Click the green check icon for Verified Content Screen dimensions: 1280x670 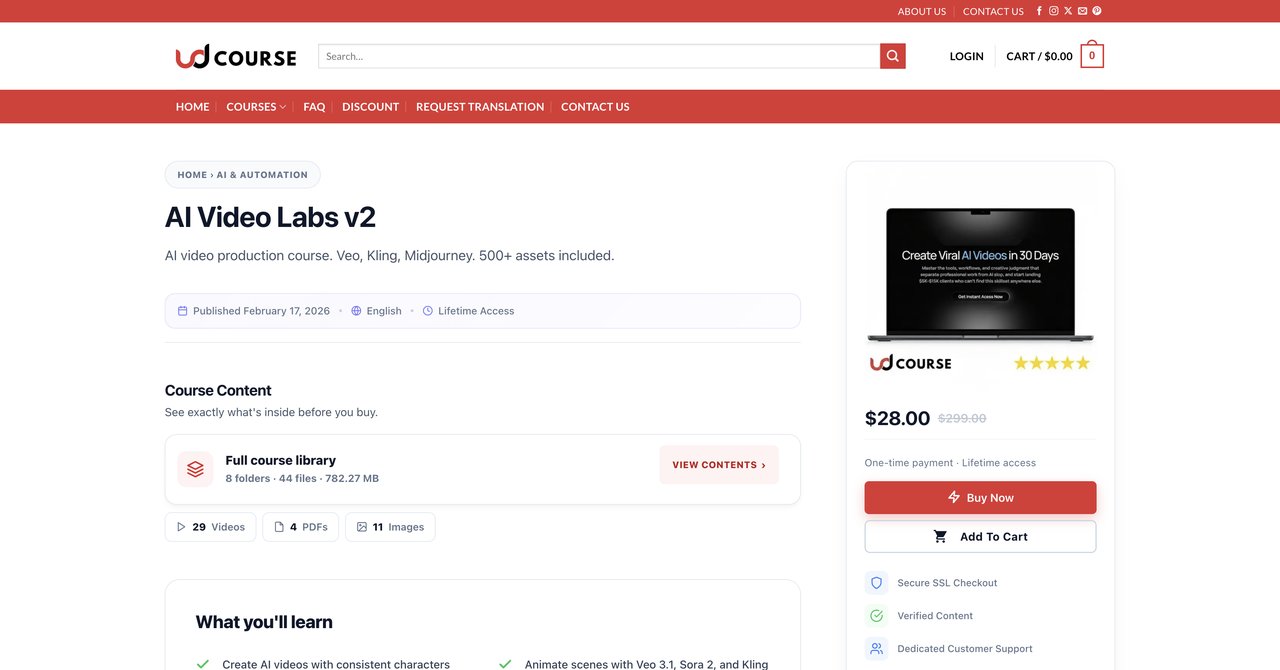coord(877,616)
